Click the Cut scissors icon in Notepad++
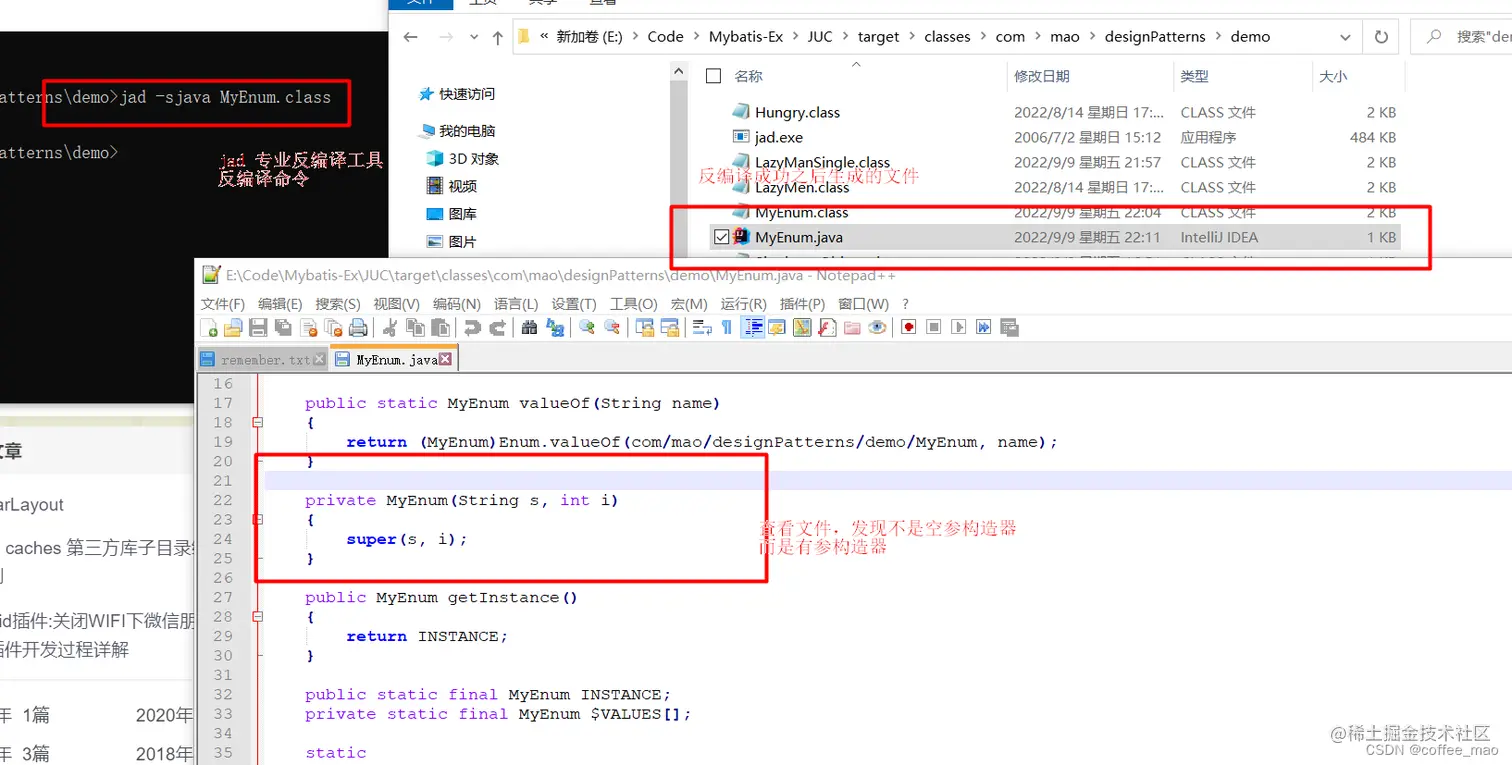This screenshot has height=765, width=1512. tap(388, 327)
